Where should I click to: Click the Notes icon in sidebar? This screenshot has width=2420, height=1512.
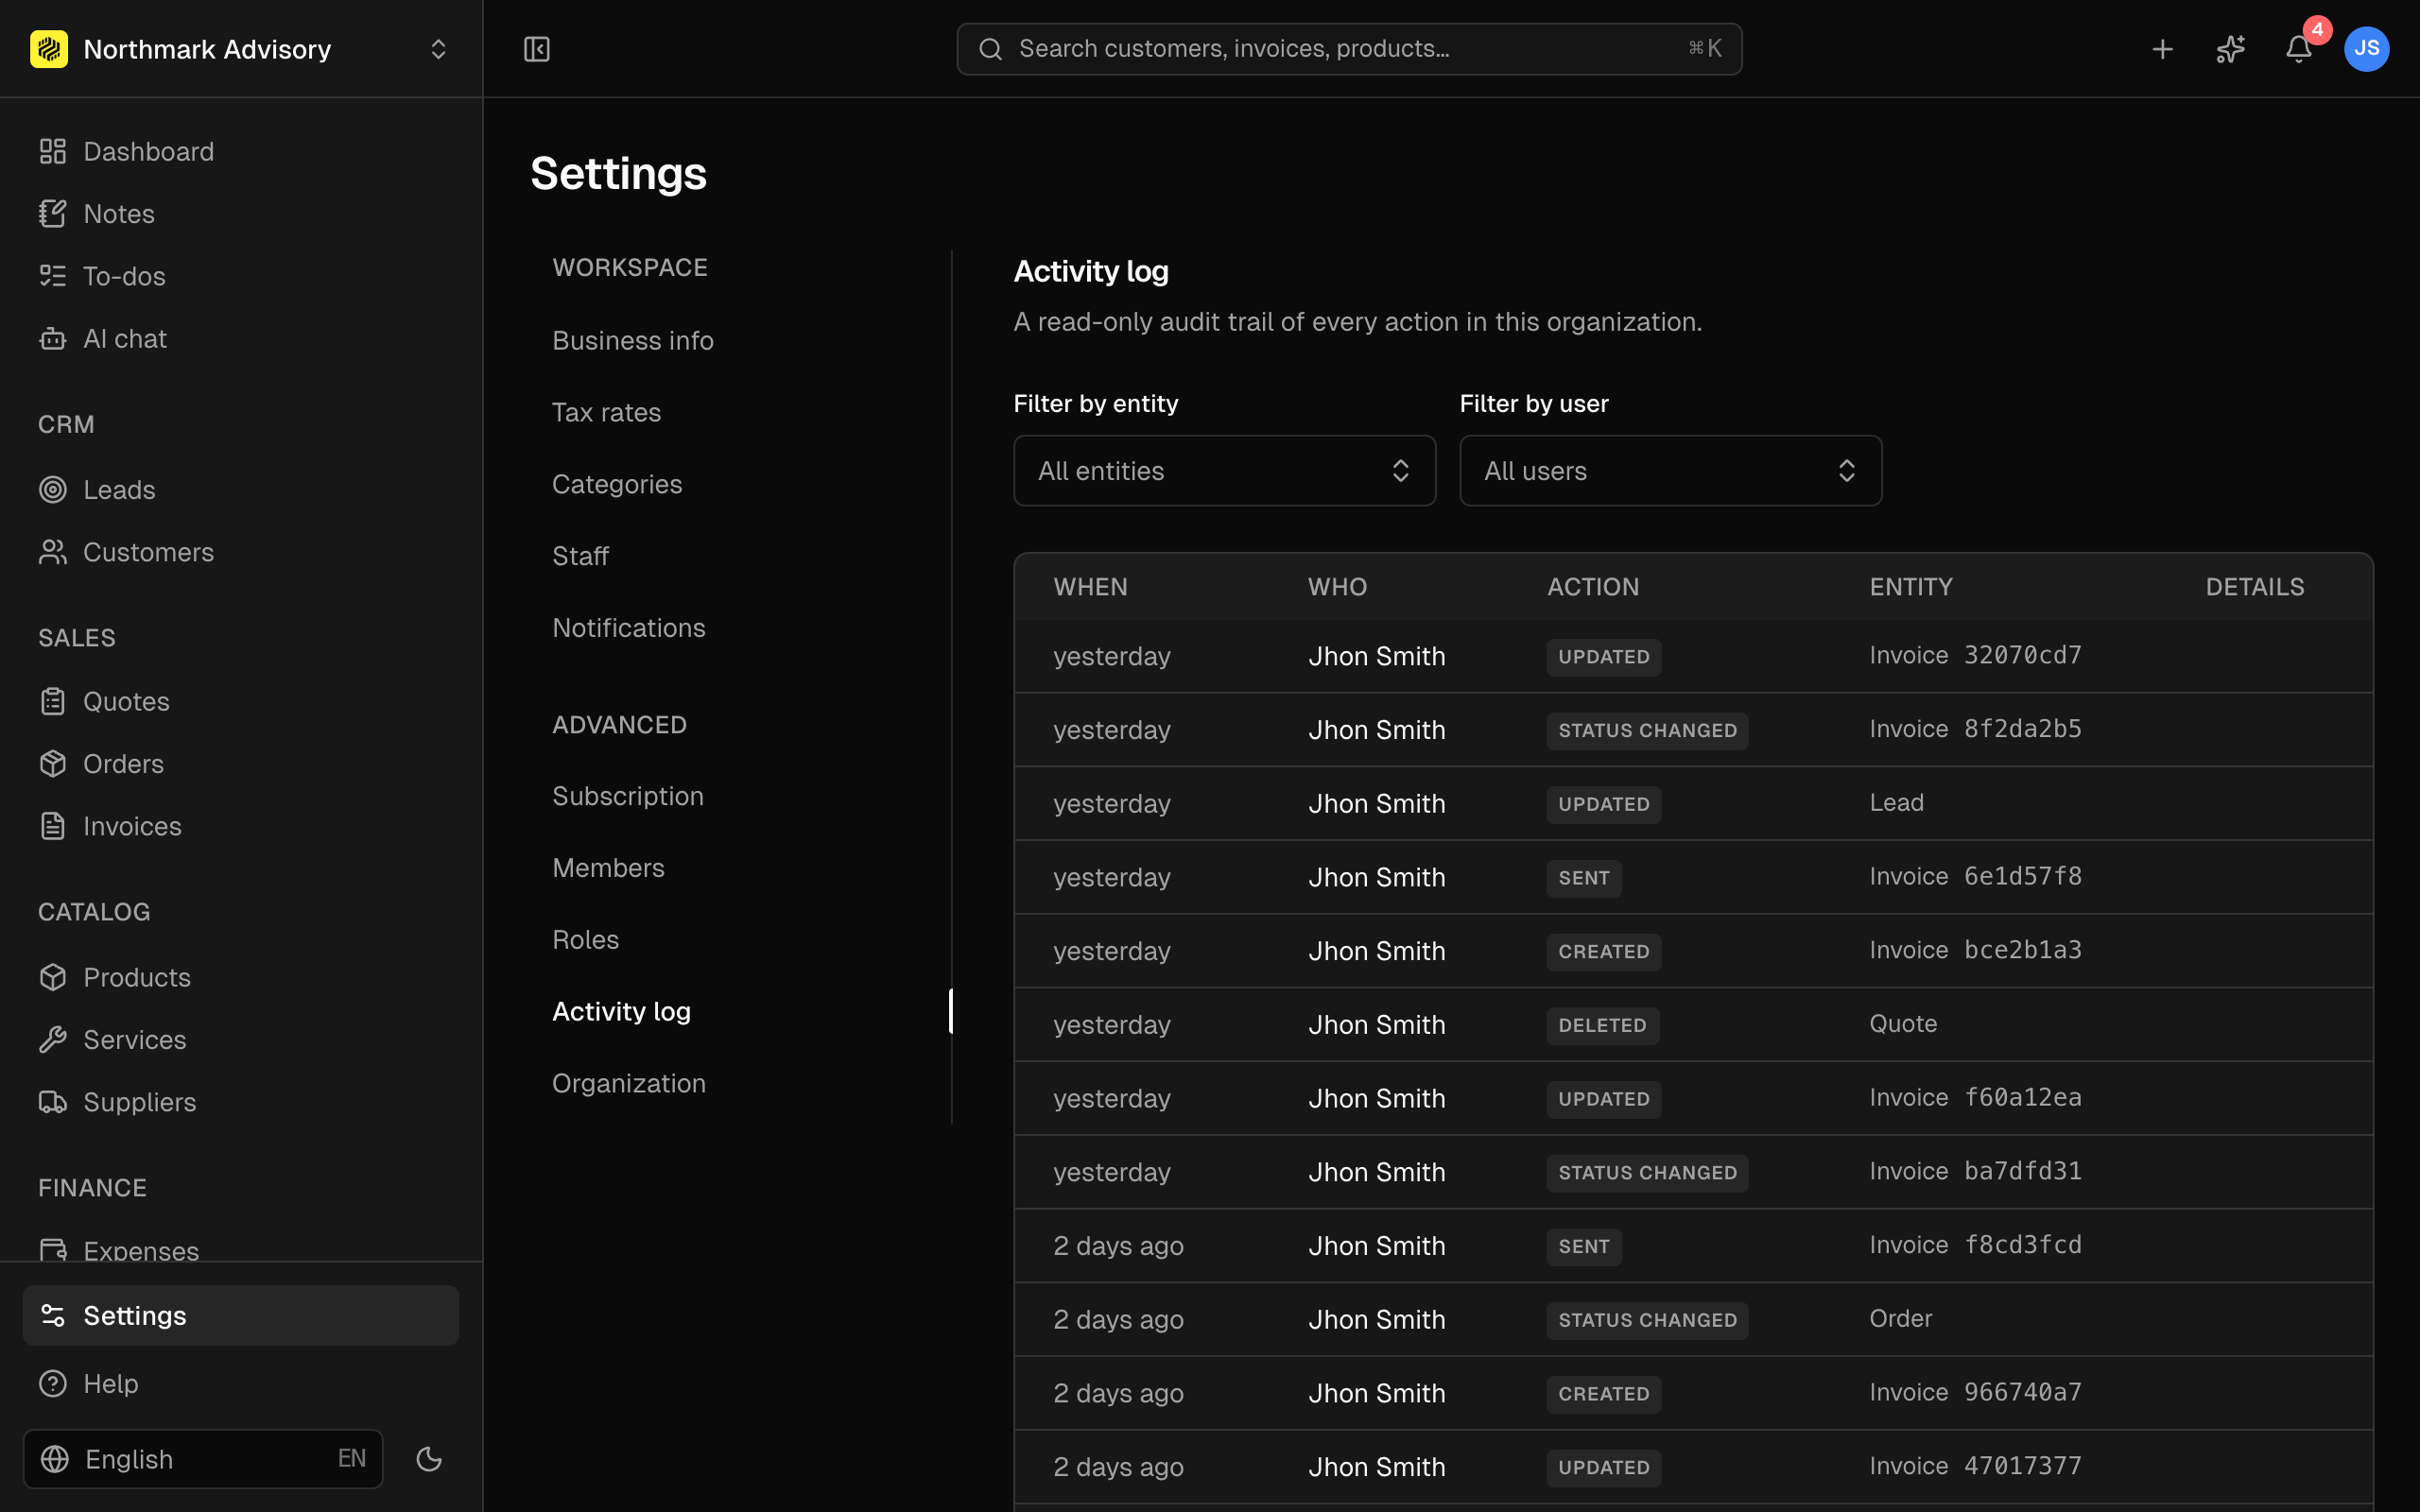(x=53, y=214)
